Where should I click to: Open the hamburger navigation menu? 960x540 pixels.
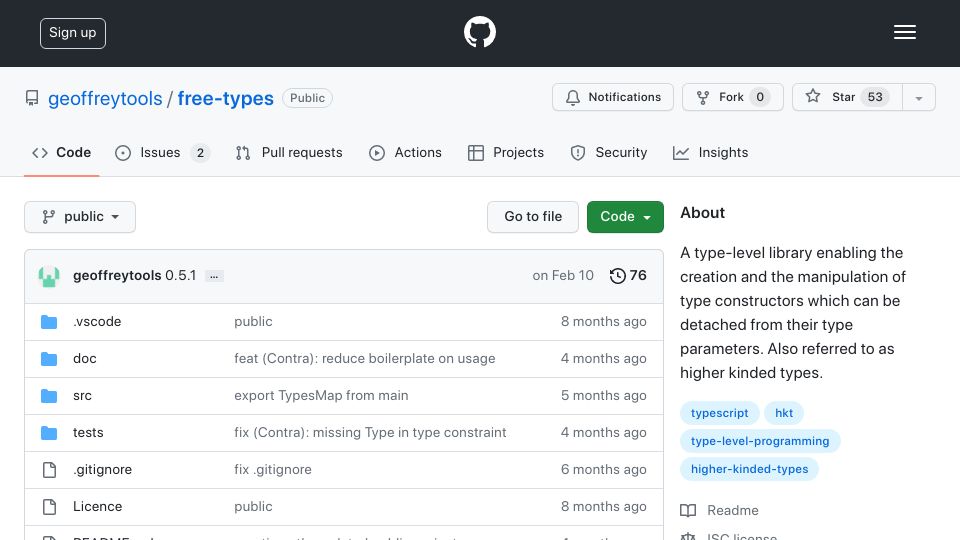pos(904,32)
